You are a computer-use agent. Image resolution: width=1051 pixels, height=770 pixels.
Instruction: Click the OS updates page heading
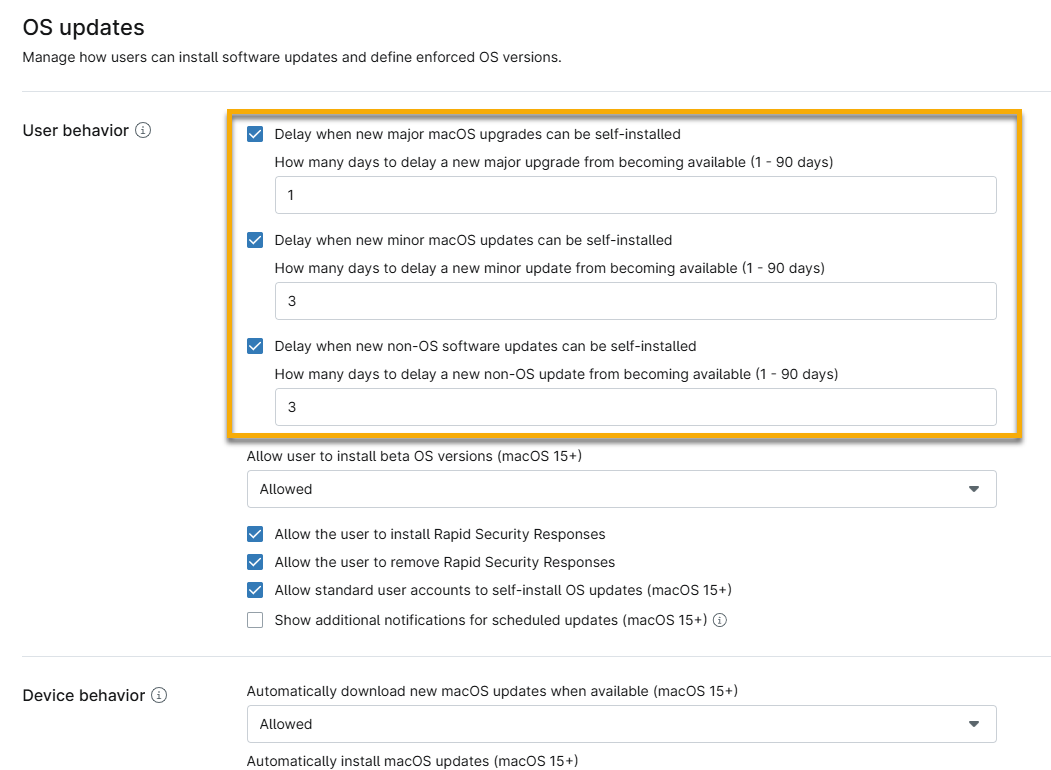tap(83, 27)
